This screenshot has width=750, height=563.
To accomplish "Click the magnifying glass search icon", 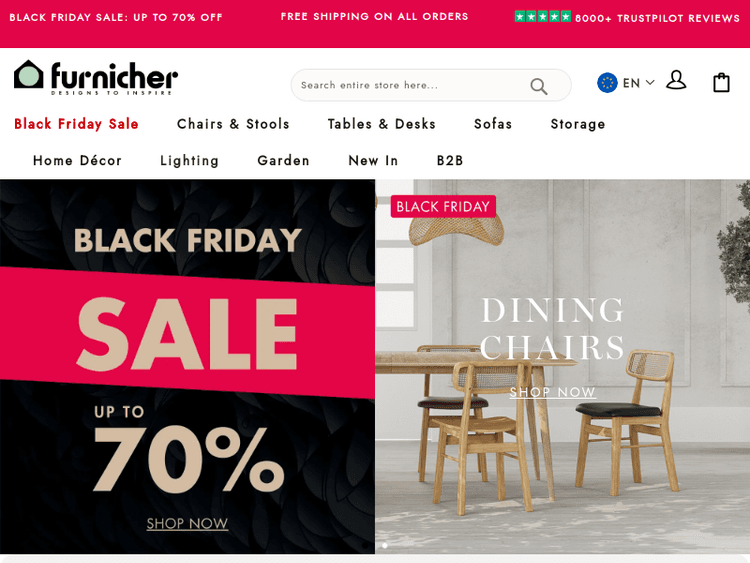I will point(539,86).
